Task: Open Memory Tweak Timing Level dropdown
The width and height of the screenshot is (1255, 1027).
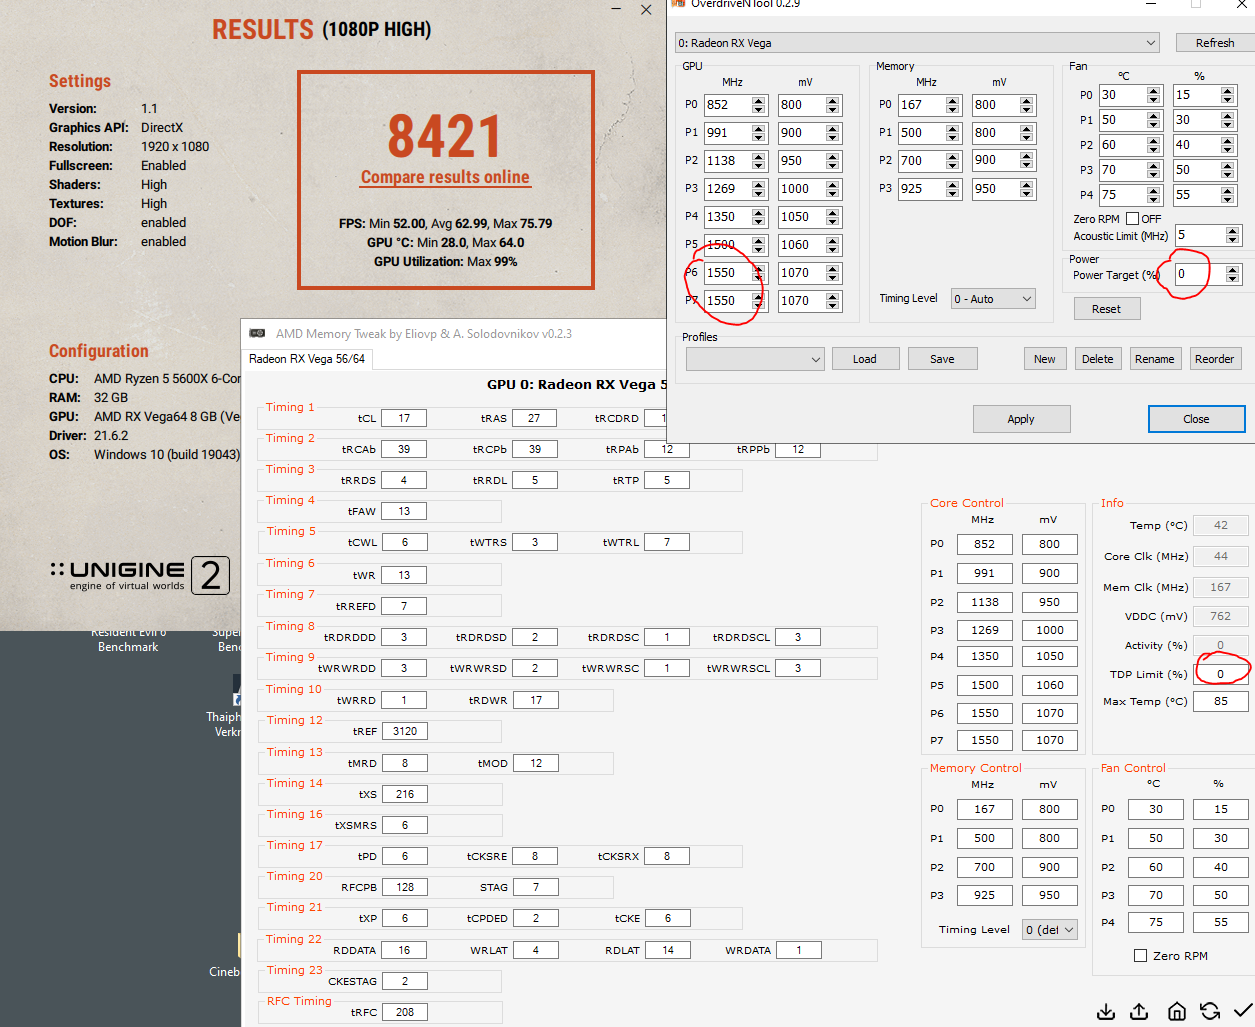Action: (x=1050, y=930)
